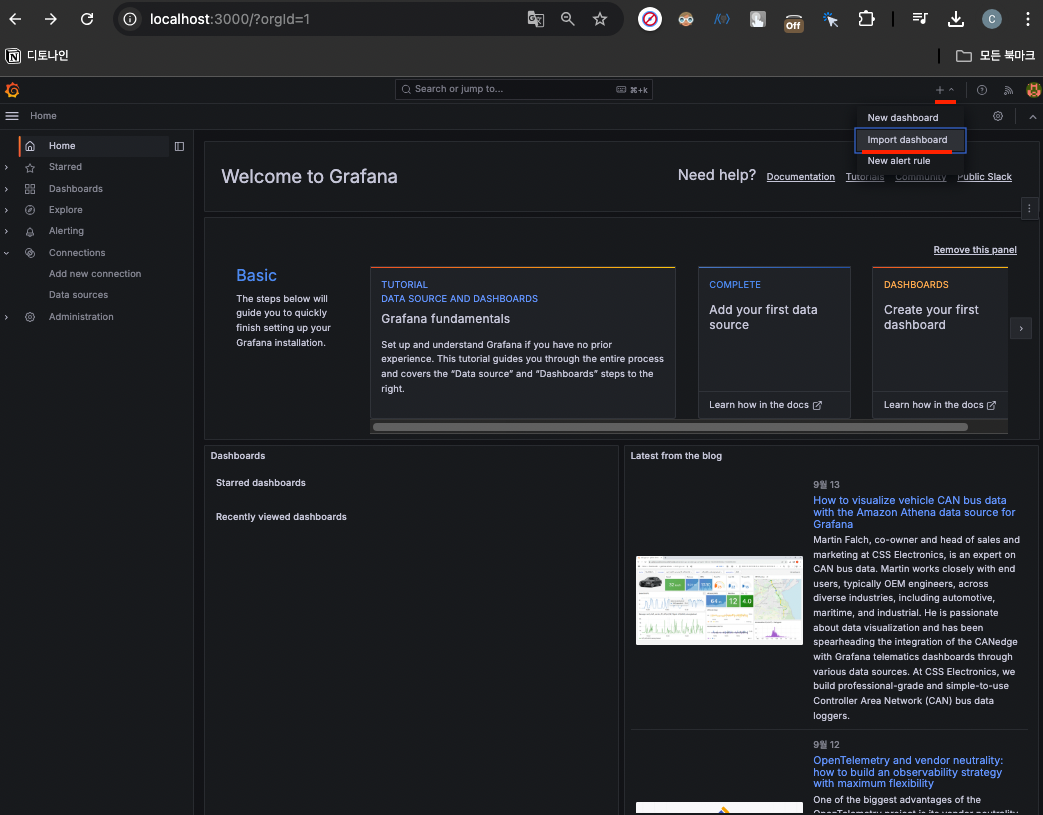Open the Grafana logo home icon
The height and width of the screenshot is (815, 1043).
12,90
